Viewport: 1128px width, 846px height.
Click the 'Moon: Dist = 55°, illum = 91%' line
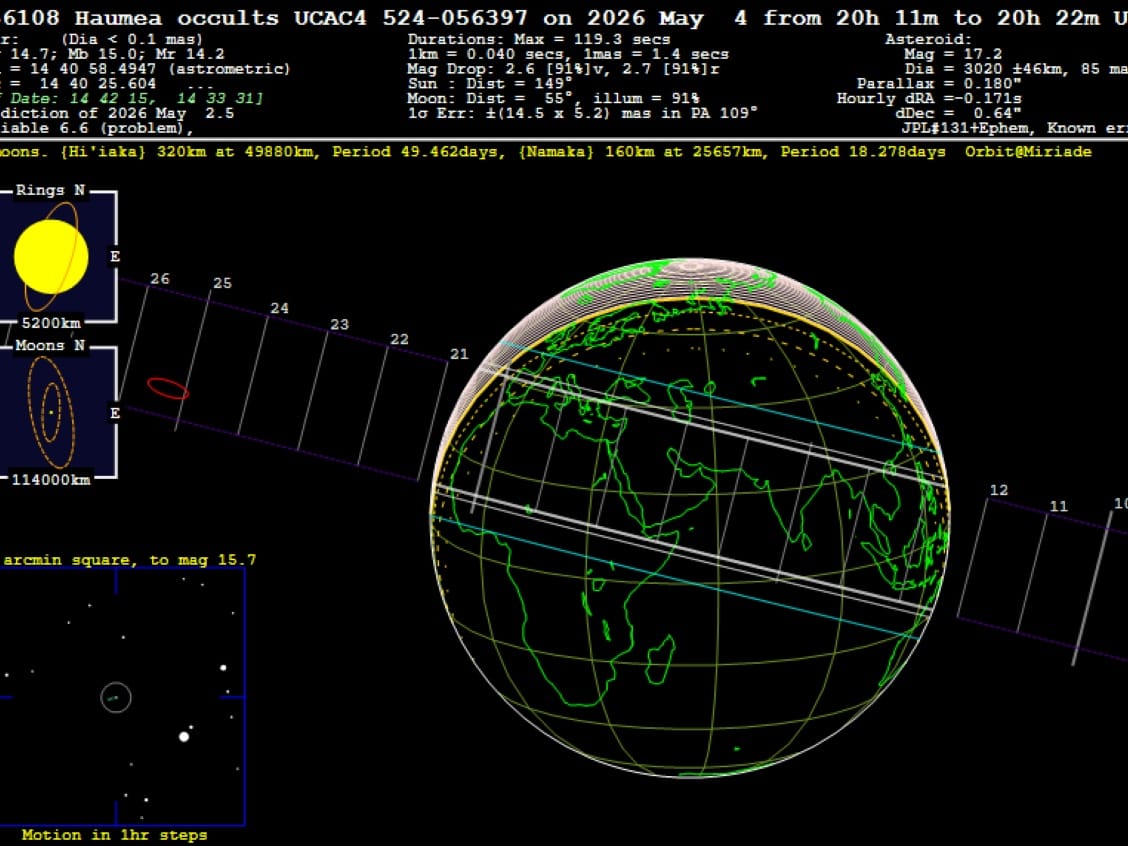coord(553,99)
